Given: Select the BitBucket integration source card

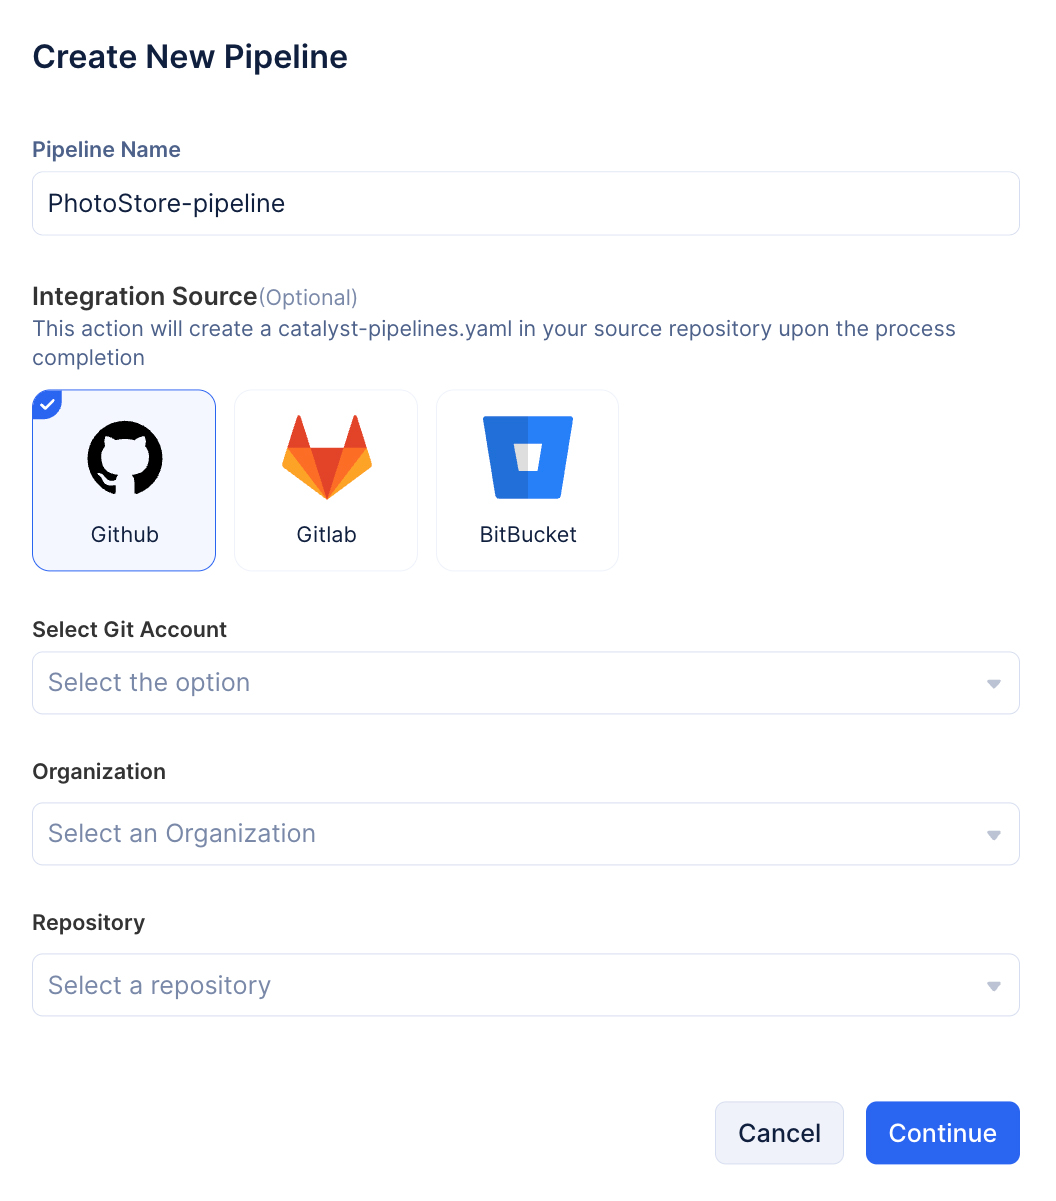Looking at the screenshot, I should click(x=528, y=480).
